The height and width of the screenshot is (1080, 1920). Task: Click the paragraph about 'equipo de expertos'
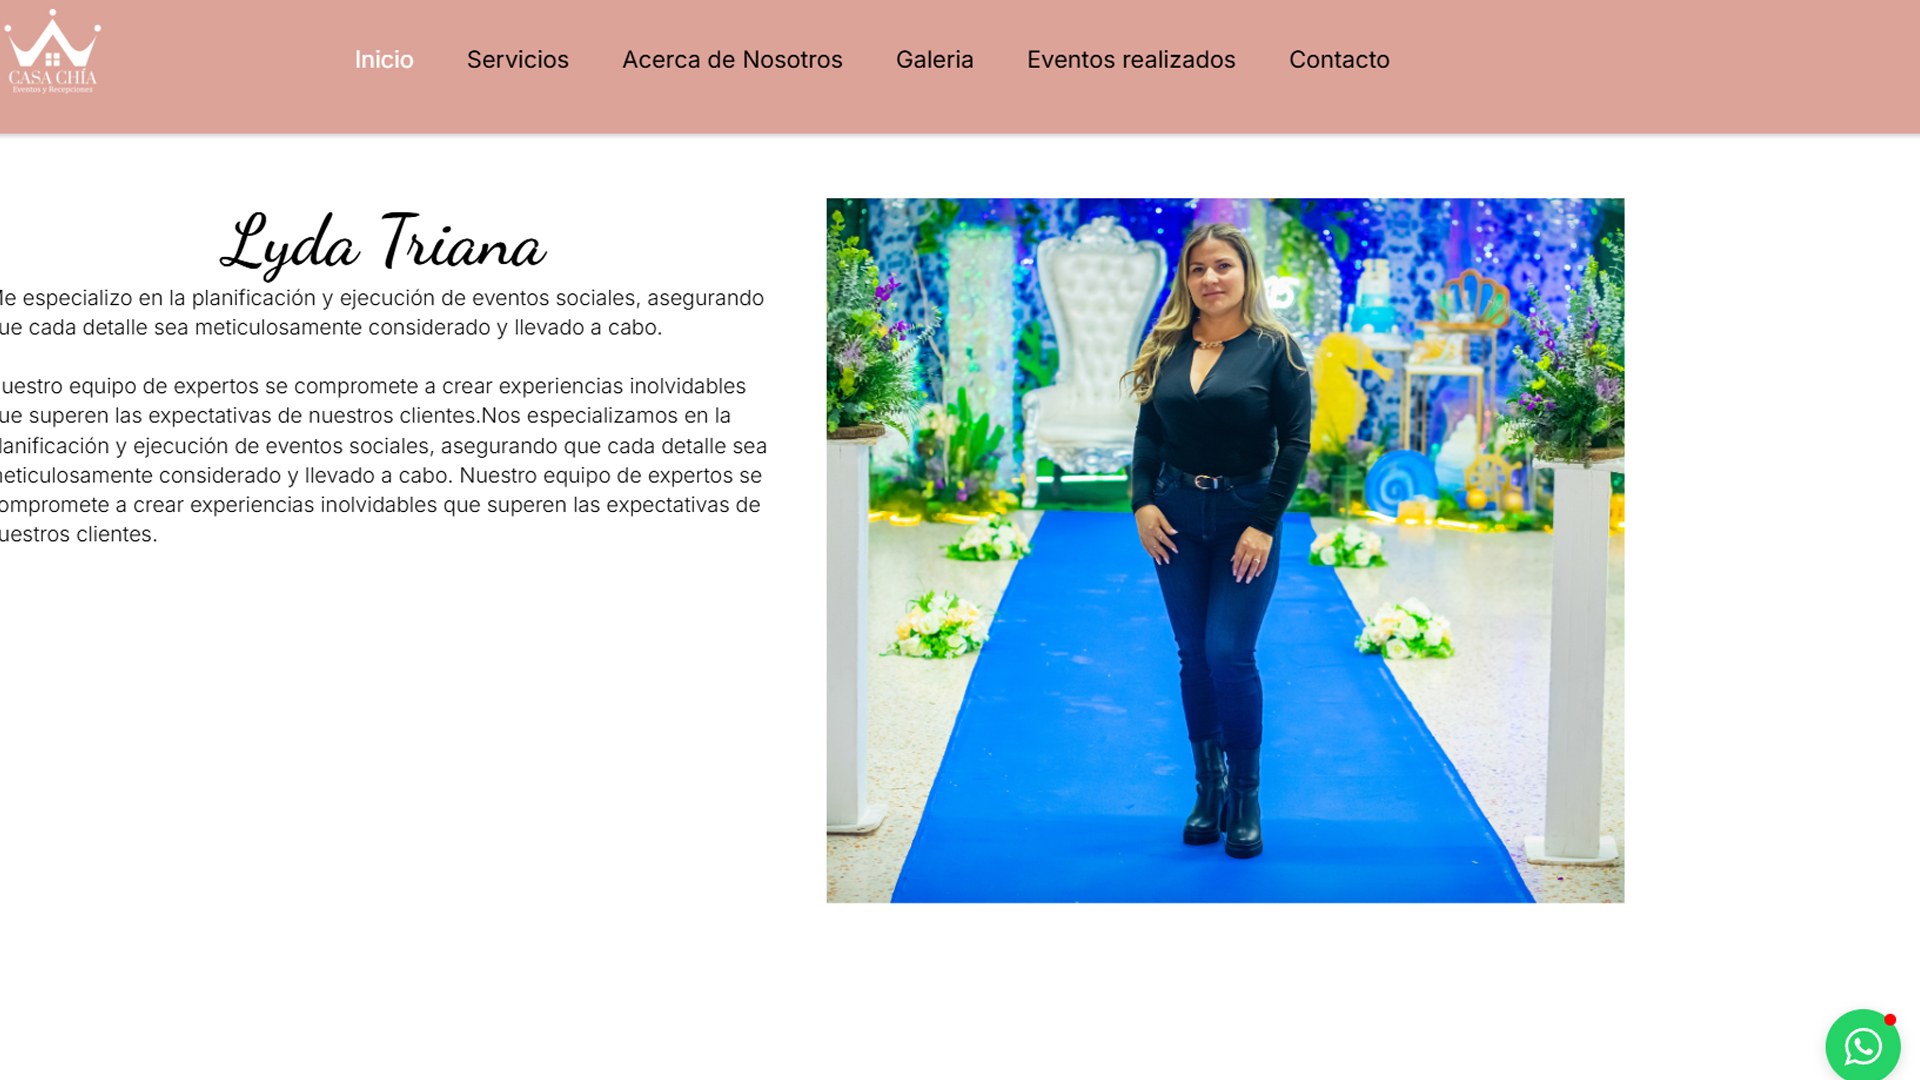pyautogui.click(x=382, y=460)
